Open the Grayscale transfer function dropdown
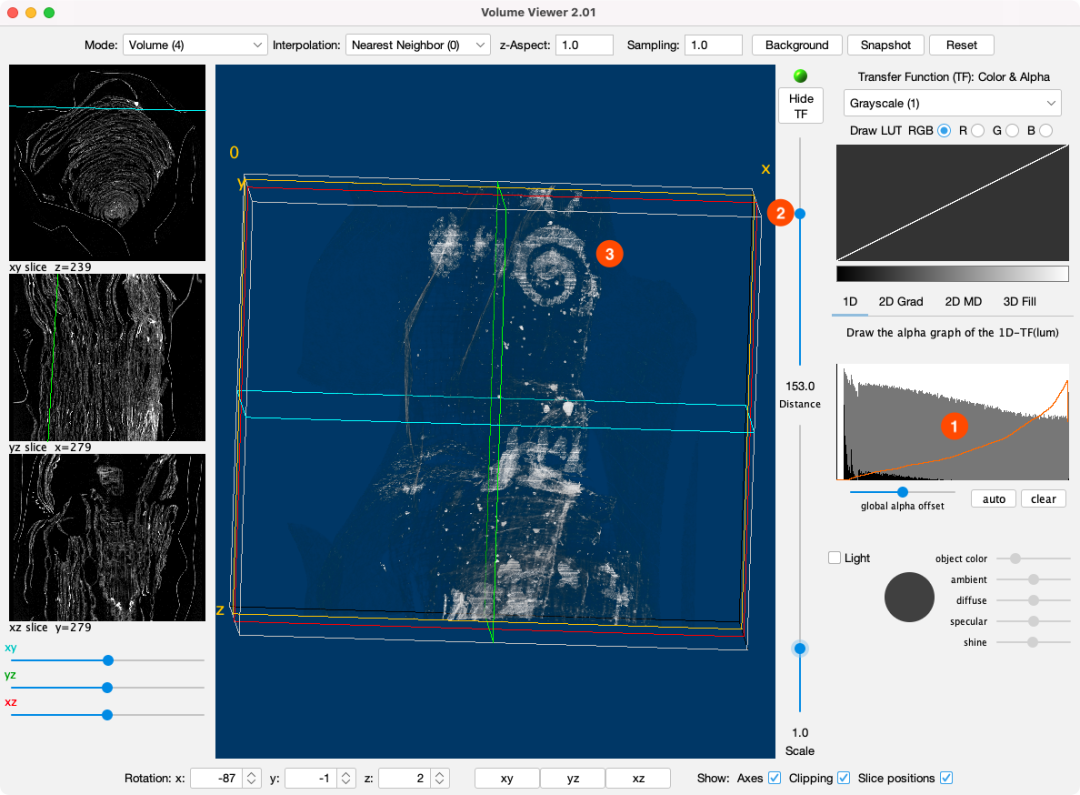The width and height of the screenshot is (1080, 795). point(952,103)
